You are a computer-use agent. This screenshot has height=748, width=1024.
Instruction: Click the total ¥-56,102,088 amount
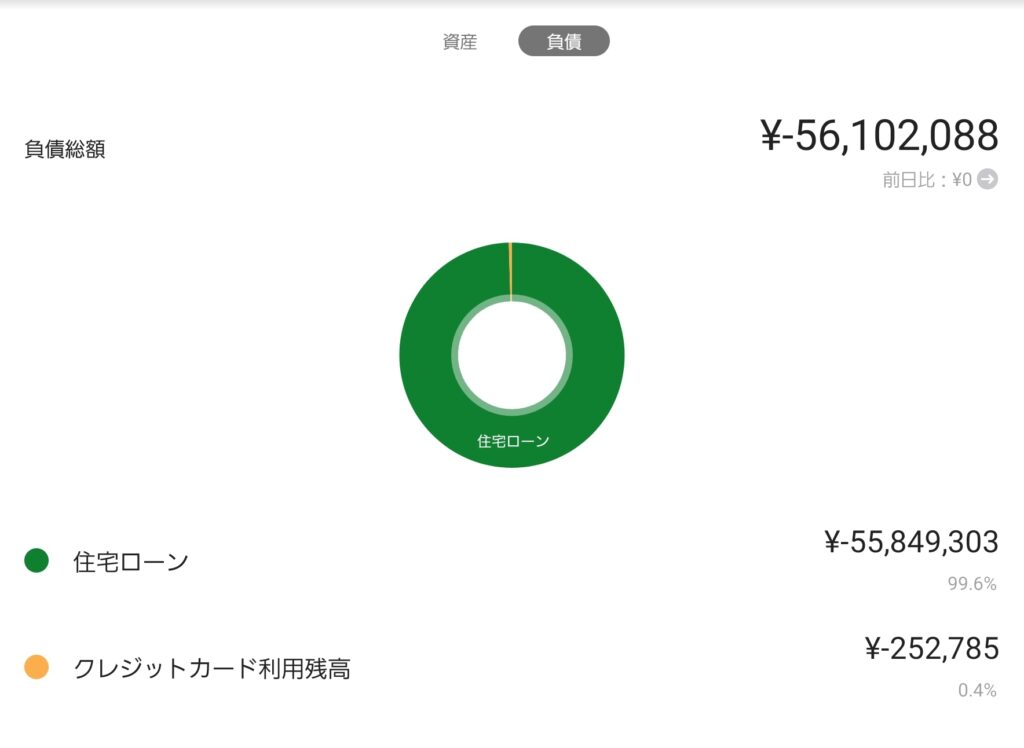coord(879,136)
